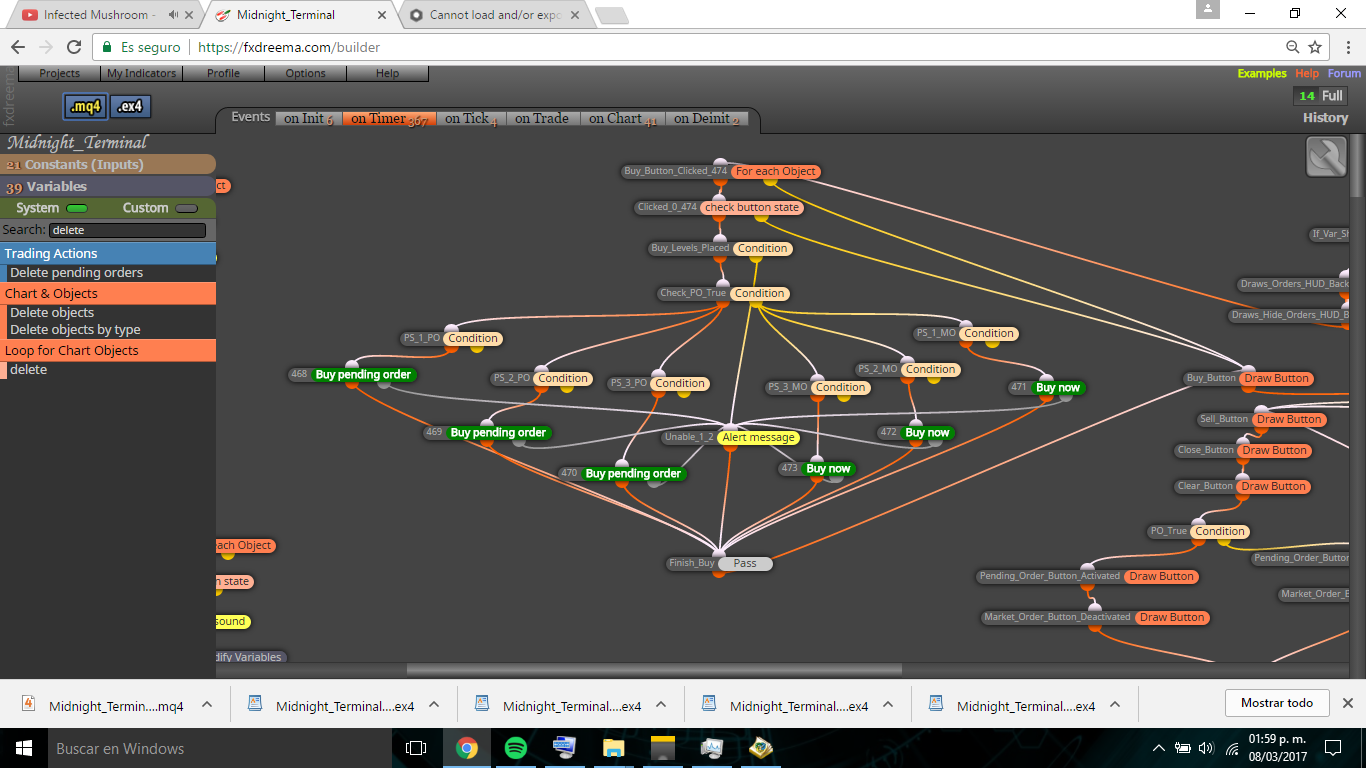Toggle the Custom blocks switch
This screenshot has height=768, width=1366.
(186, 209)
